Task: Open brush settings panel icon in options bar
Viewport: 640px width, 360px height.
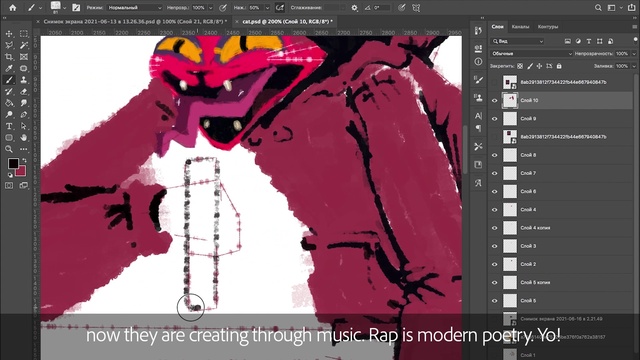Action: tap(76, 7)
